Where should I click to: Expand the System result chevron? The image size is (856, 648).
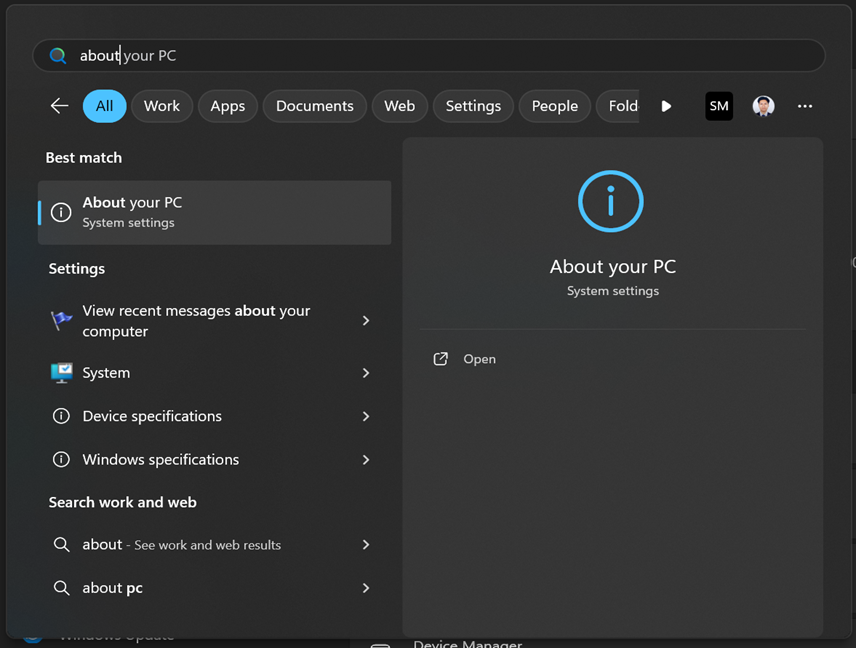[x=366, y=373]
